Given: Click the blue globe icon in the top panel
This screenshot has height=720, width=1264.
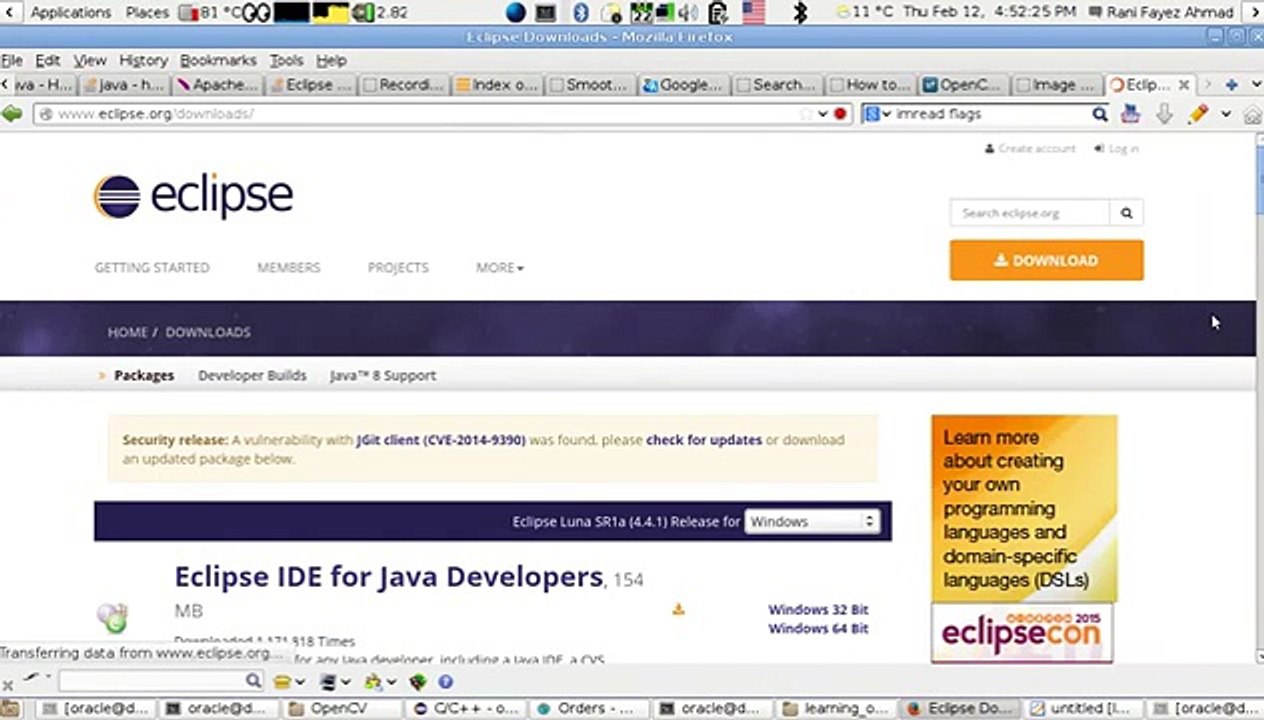Looking at the screenshot, I should pyautogui.click(x=516, y=12).
